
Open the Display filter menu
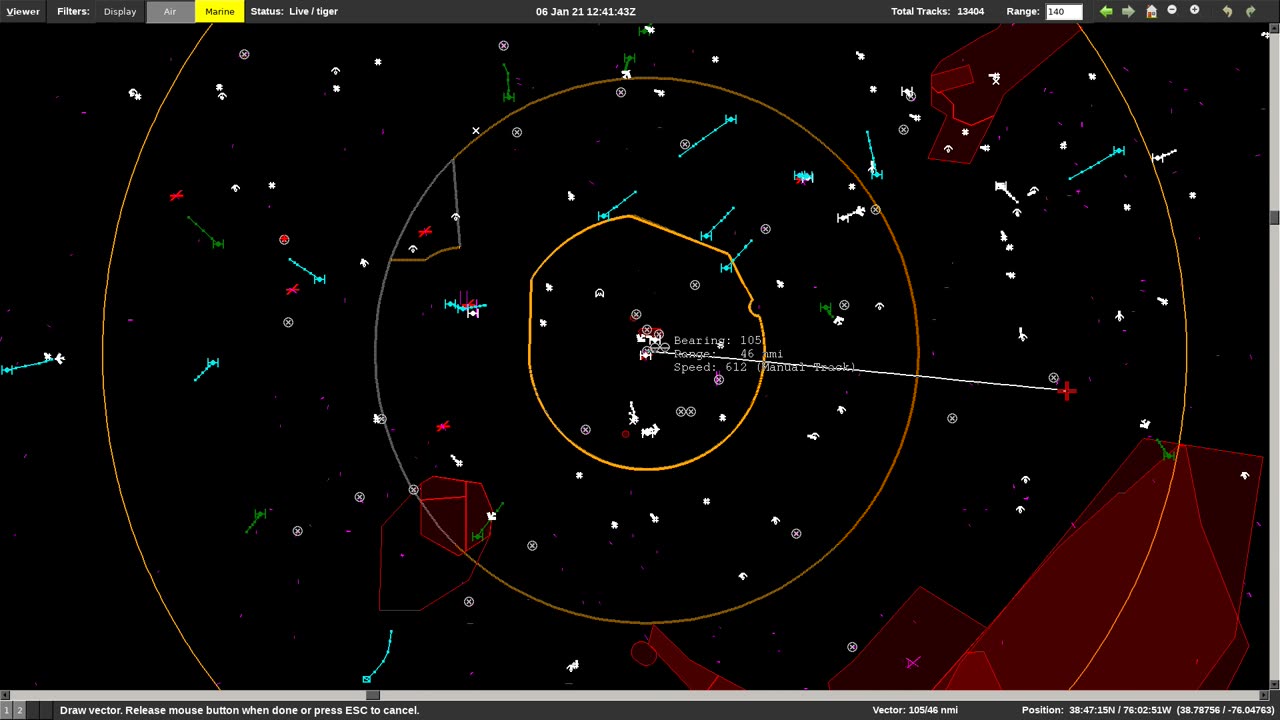tap(120, 11)
